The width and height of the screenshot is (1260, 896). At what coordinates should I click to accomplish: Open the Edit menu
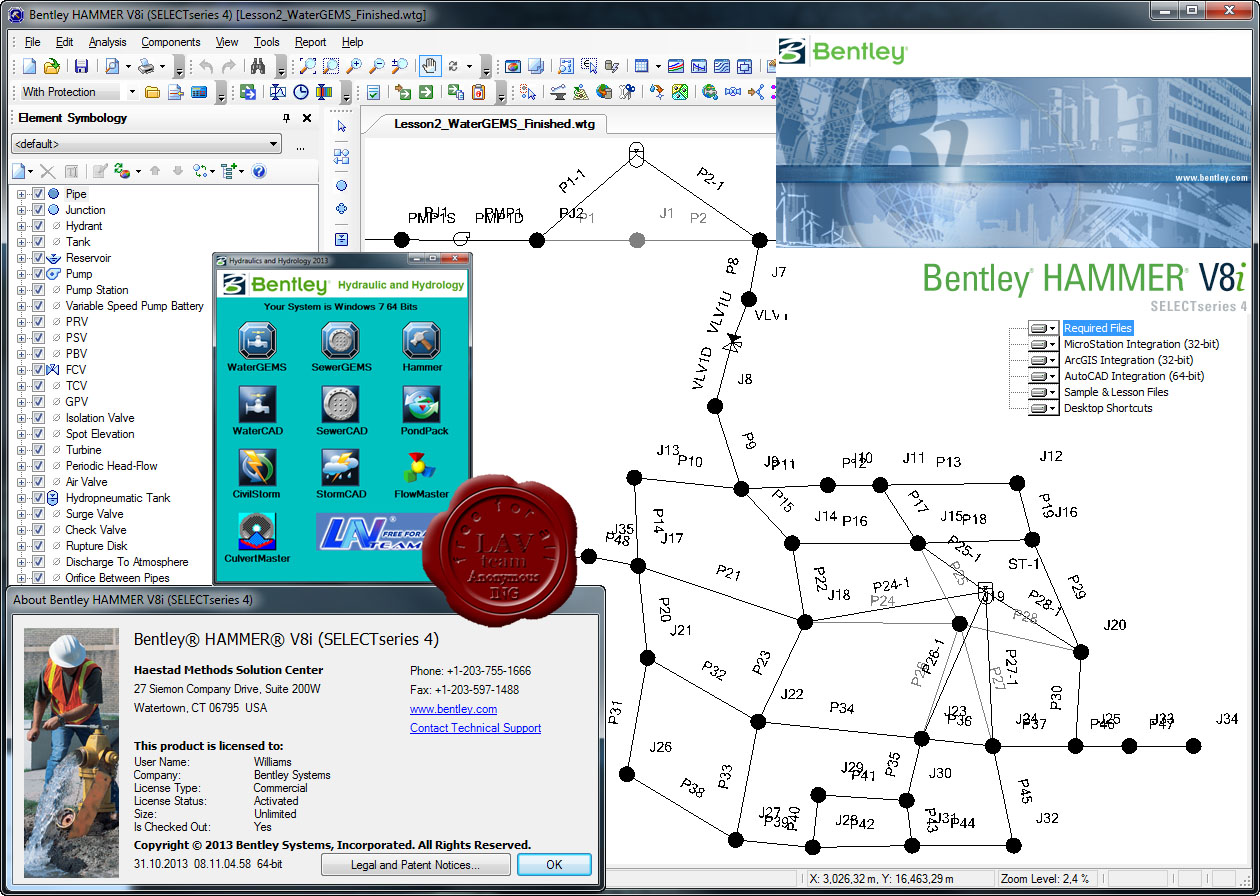click(x=64, y=42)
